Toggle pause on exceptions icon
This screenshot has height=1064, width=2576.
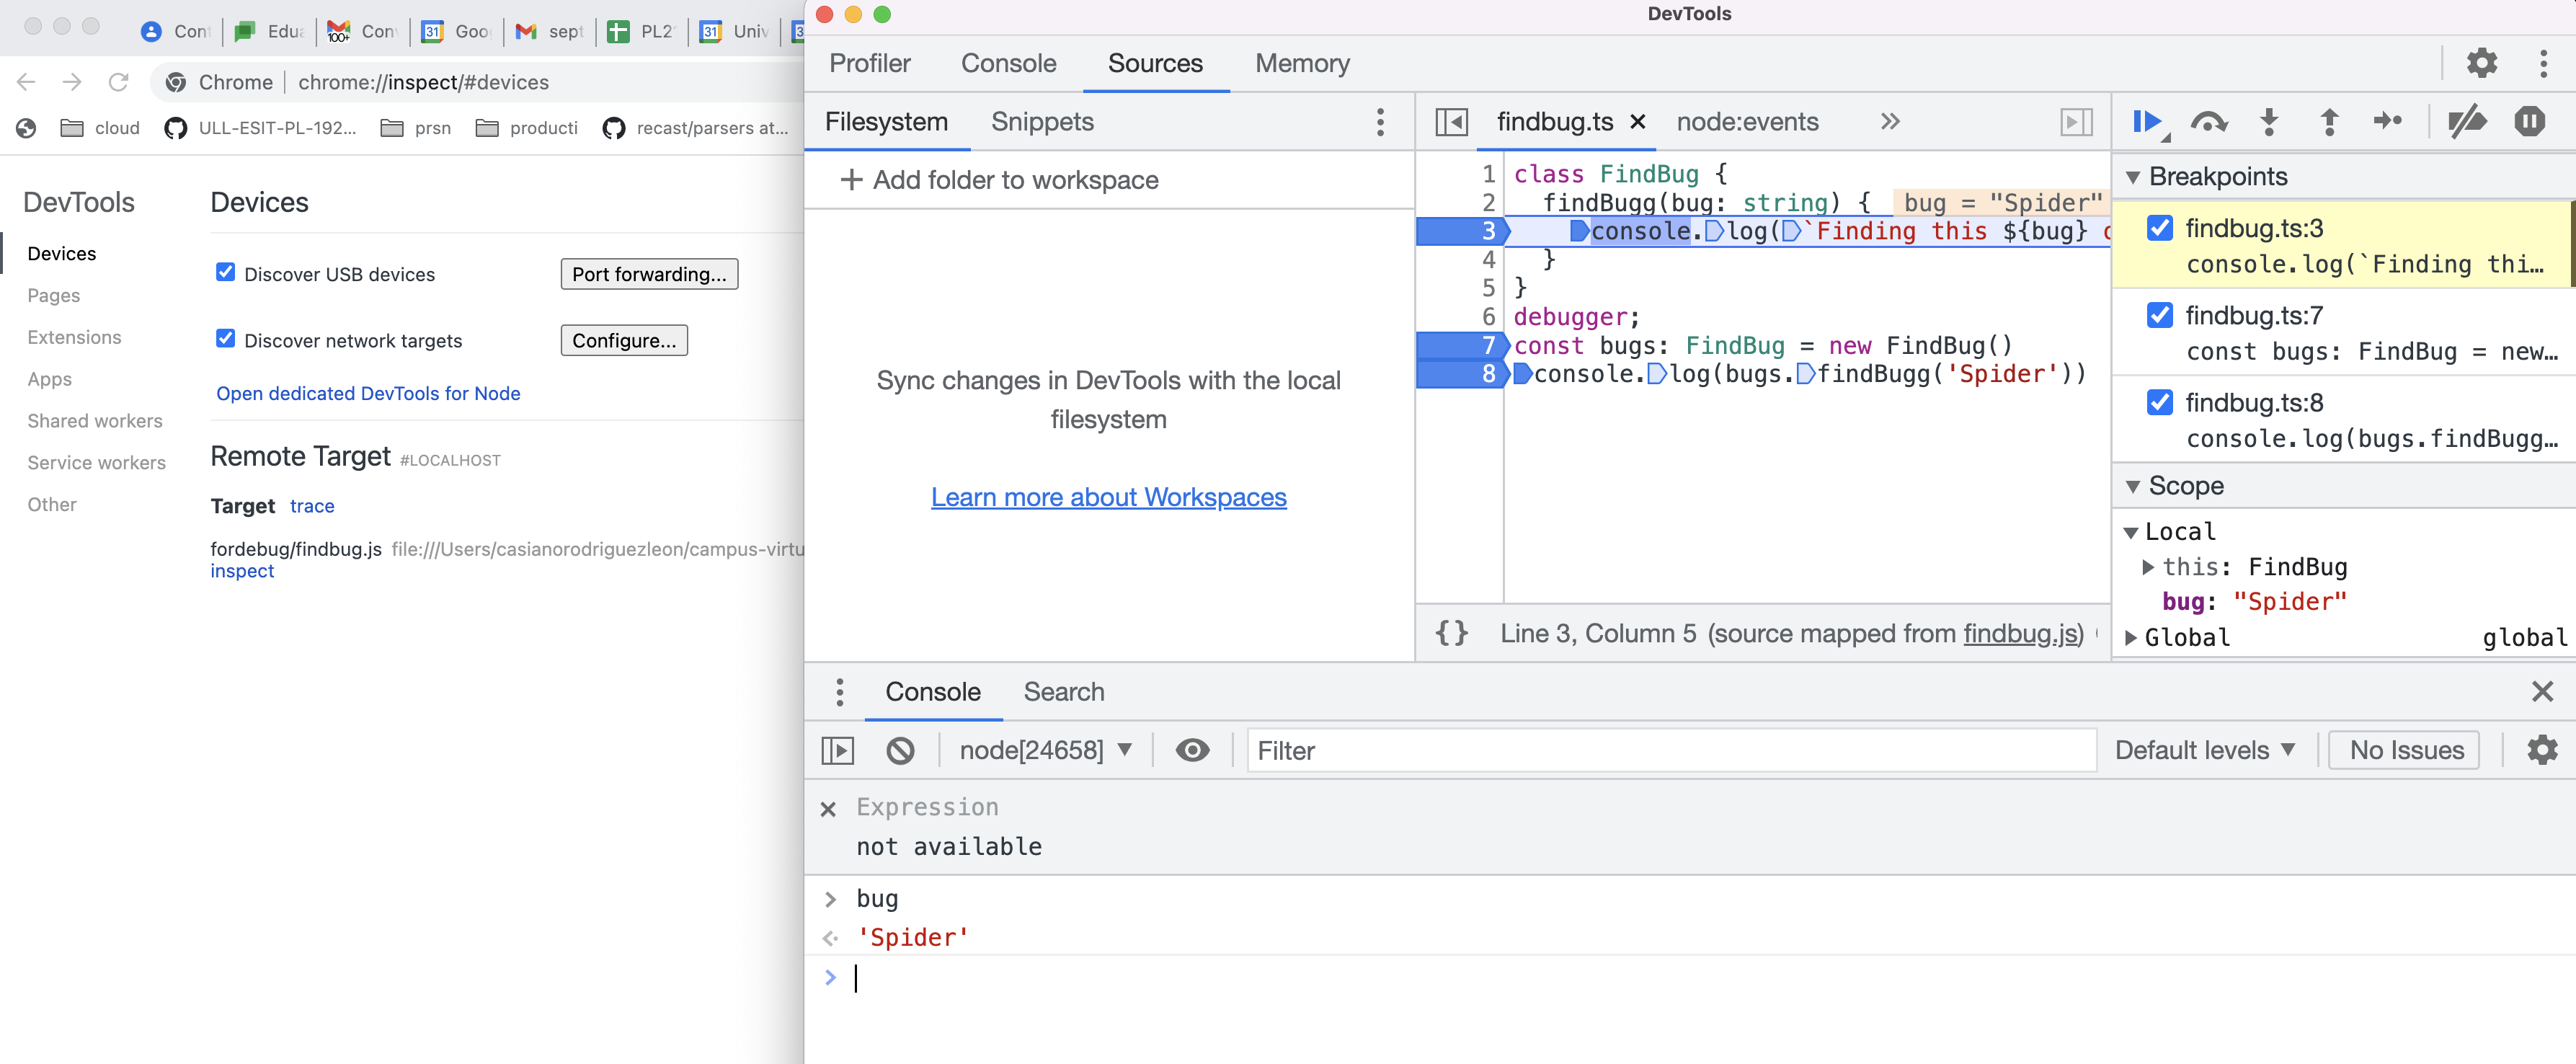[2529, 121]
